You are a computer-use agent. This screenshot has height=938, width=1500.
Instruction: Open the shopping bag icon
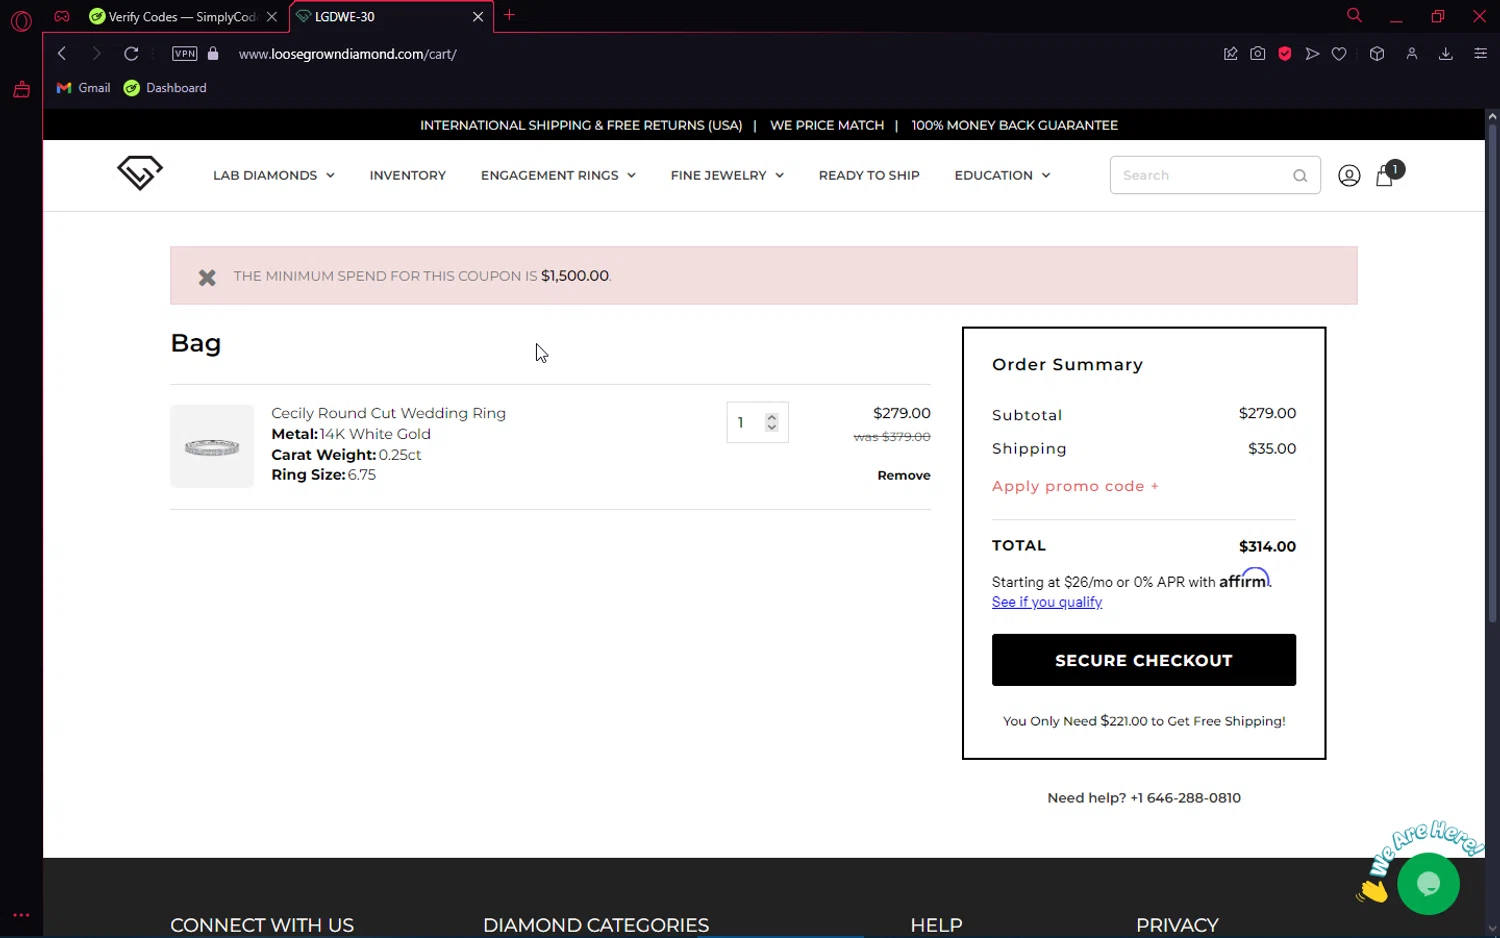coord(1385,176)
